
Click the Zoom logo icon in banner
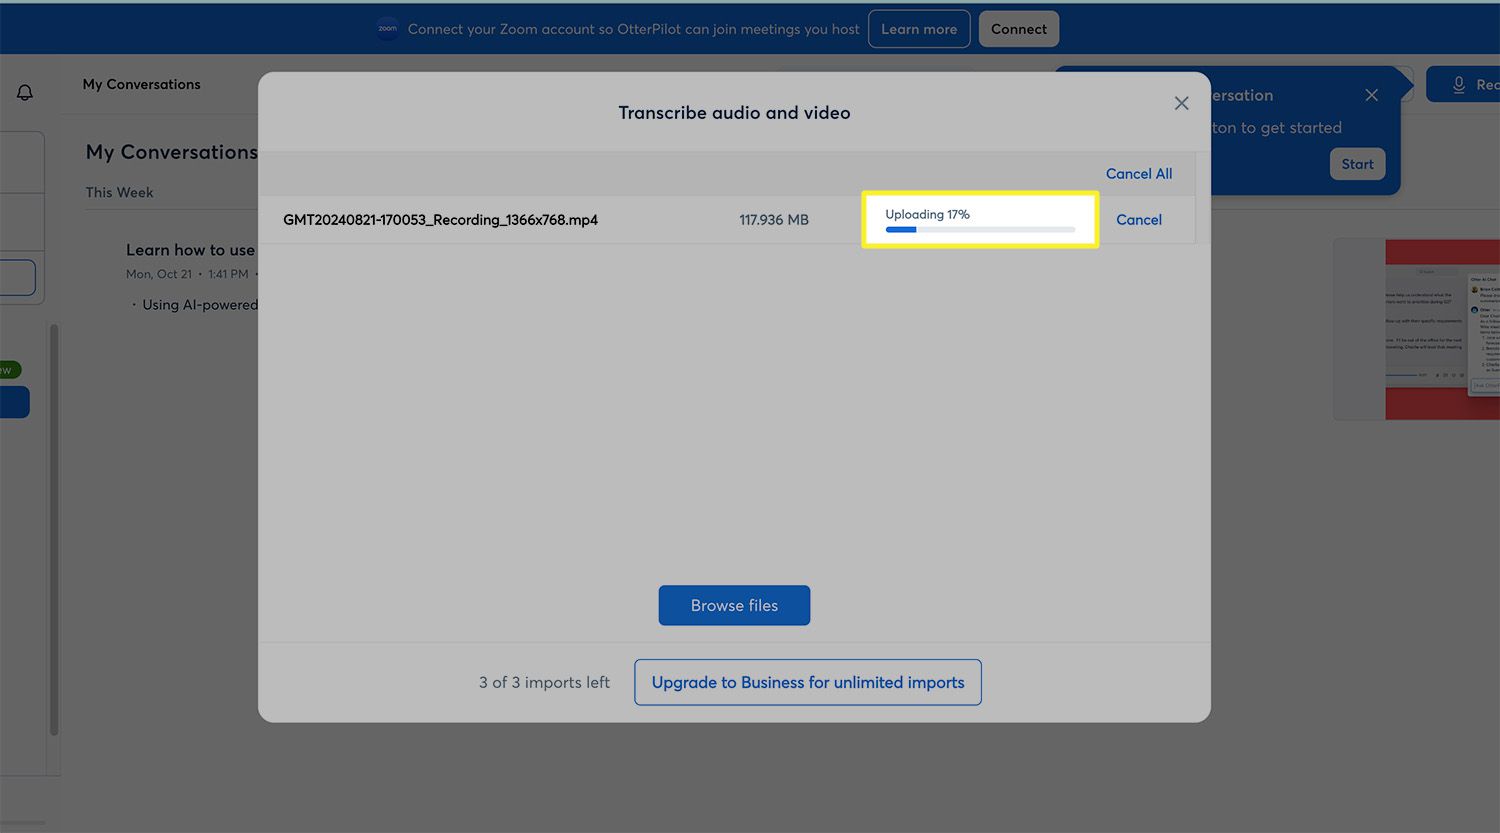tap(387, 29)
